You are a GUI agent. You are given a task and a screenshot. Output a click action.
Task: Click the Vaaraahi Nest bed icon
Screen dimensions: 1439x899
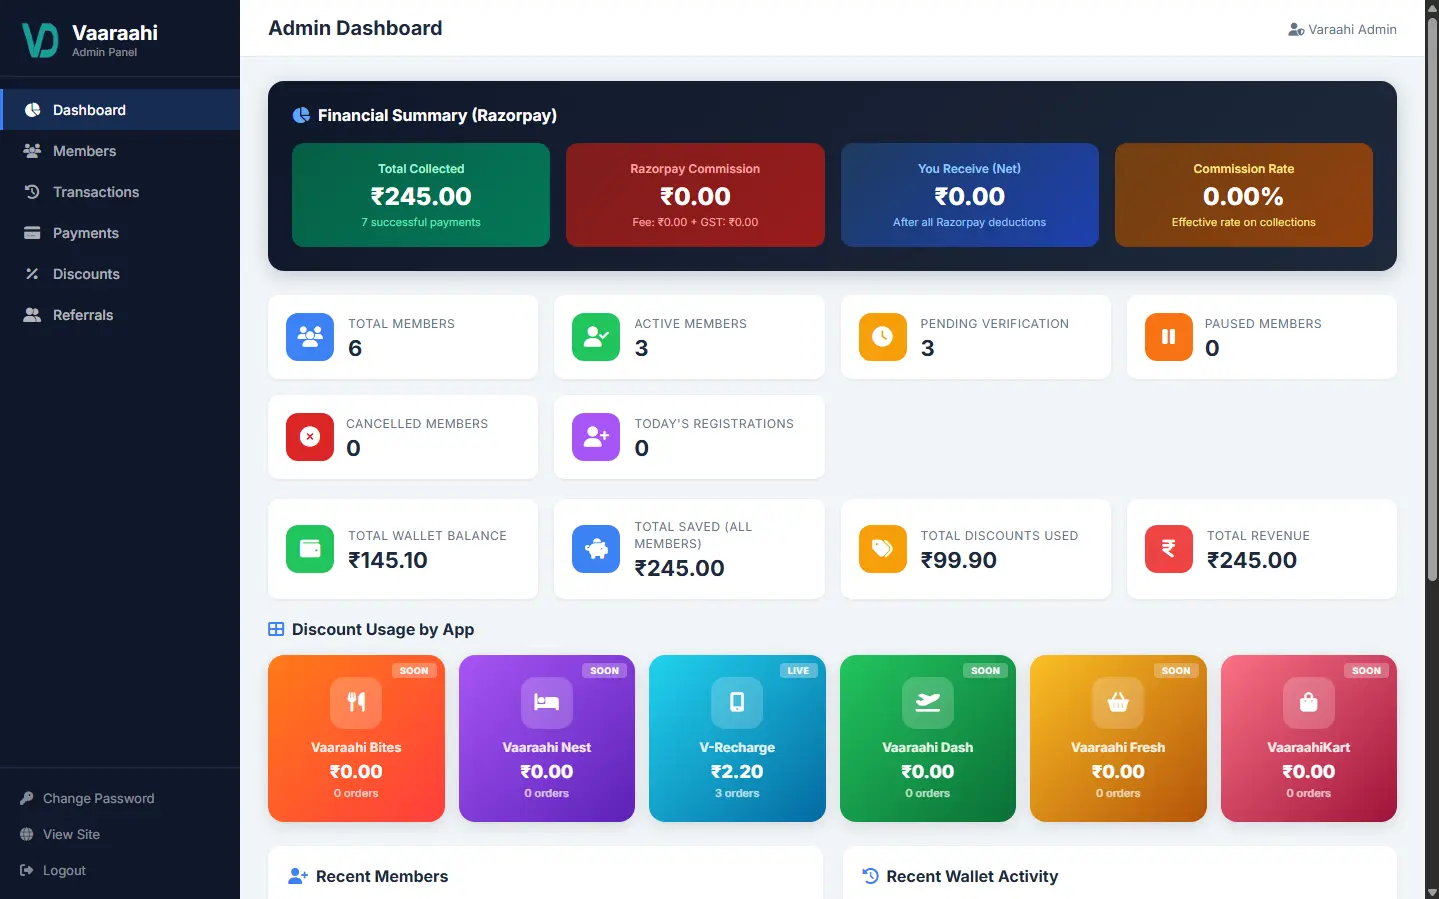(547, 702)
